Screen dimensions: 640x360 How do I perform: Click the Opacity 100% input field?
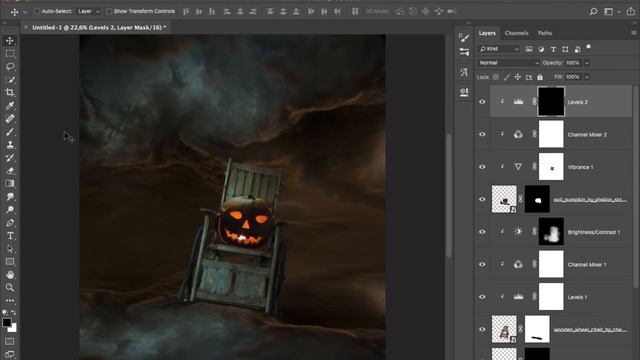(x=573, y=63)
